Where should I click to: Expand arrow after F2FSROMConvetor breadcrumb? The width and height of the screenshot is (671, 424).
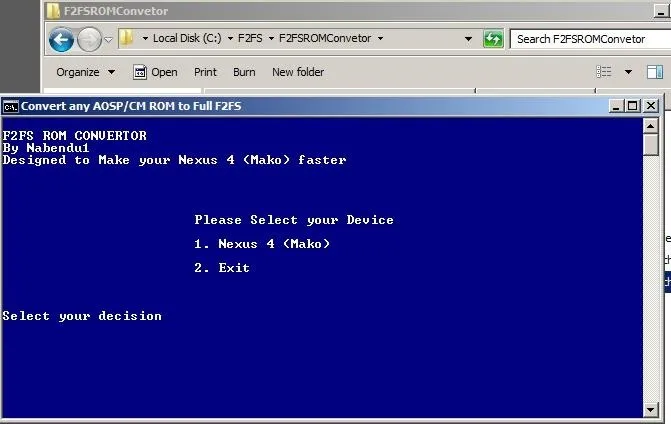pos(380,39)
